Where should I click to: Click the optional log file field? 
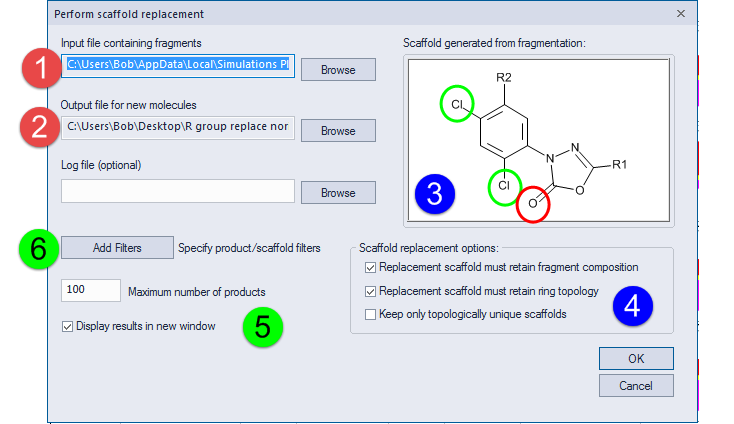click(178, 191)
